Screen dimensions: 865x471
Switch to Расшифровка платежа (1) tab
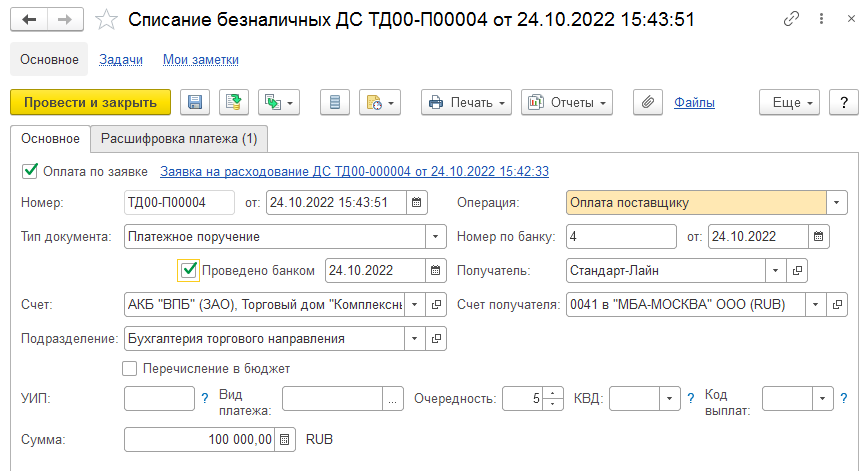click(x=179, y=138)
